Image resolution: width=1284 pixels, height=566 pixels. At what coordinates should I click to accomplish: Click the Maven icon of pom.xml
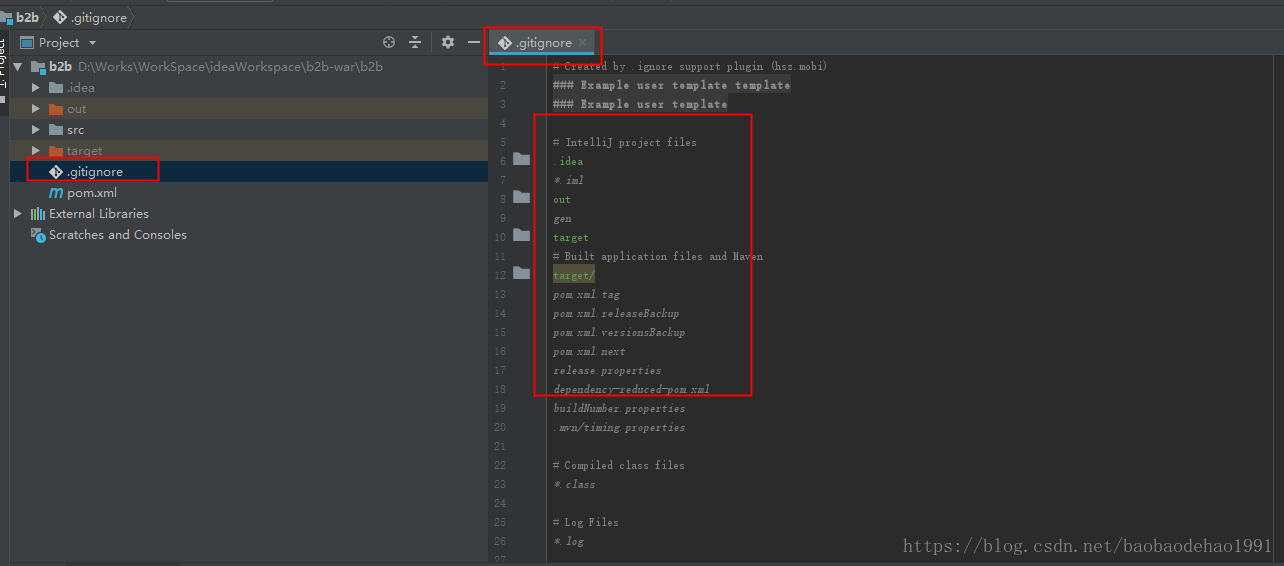tap(56, 193)
